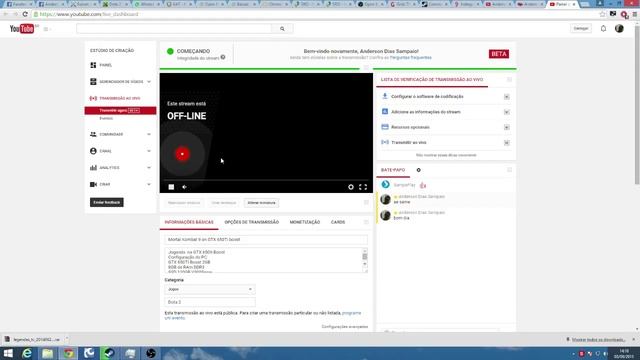The image size is (640, 360).
Task: Click the Recursos opcionais card icon
Action: click(384, 127)
